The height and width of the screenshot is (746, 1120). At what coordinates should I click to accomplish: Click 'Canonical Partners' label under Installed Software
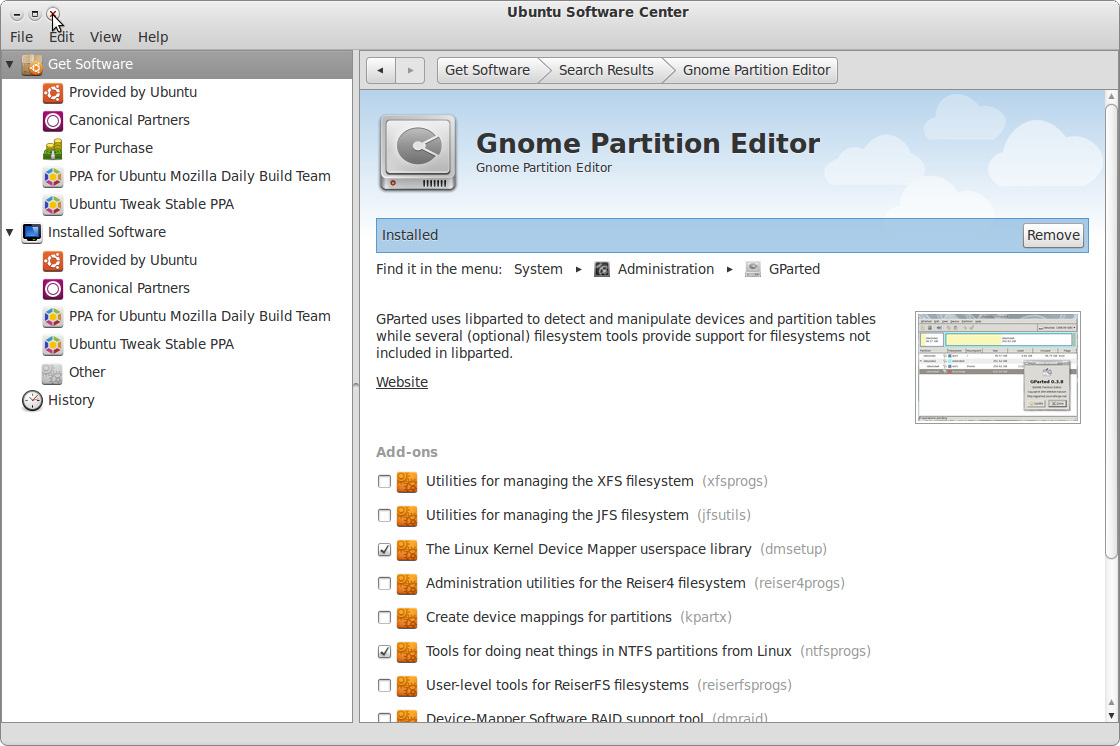[x=129, y=288]
